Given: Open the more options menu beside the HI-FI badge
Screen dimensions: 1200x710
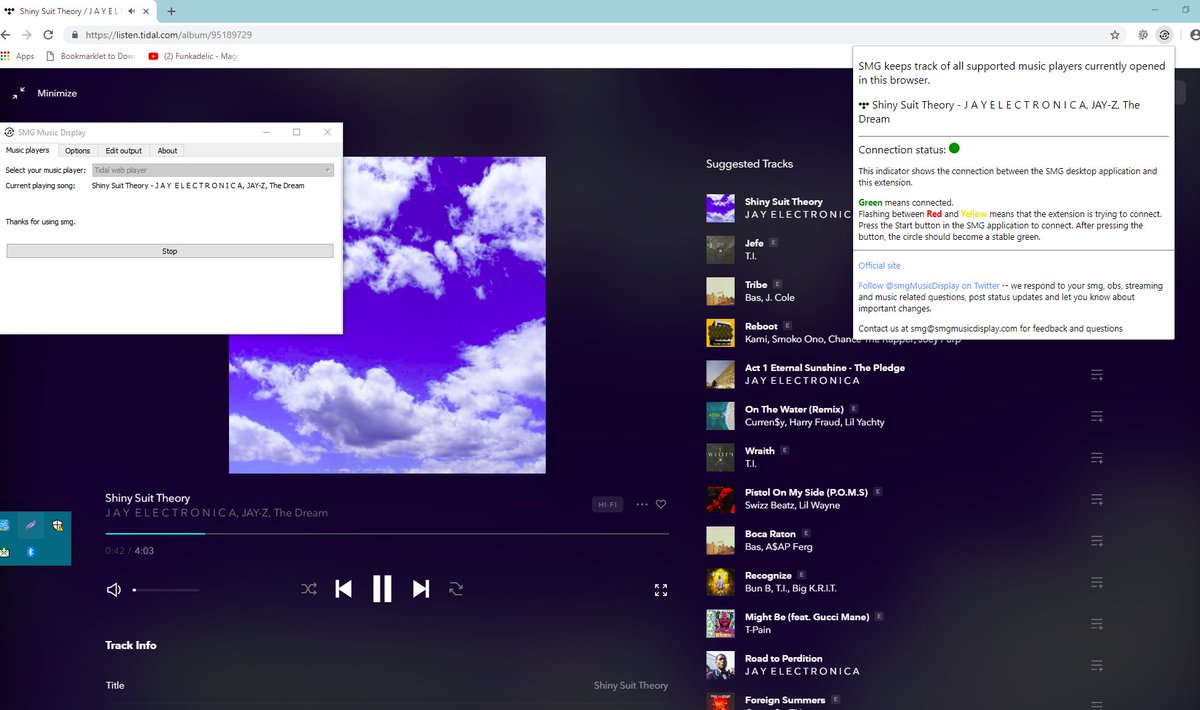Looking at the screenshot, I should 642,504.
